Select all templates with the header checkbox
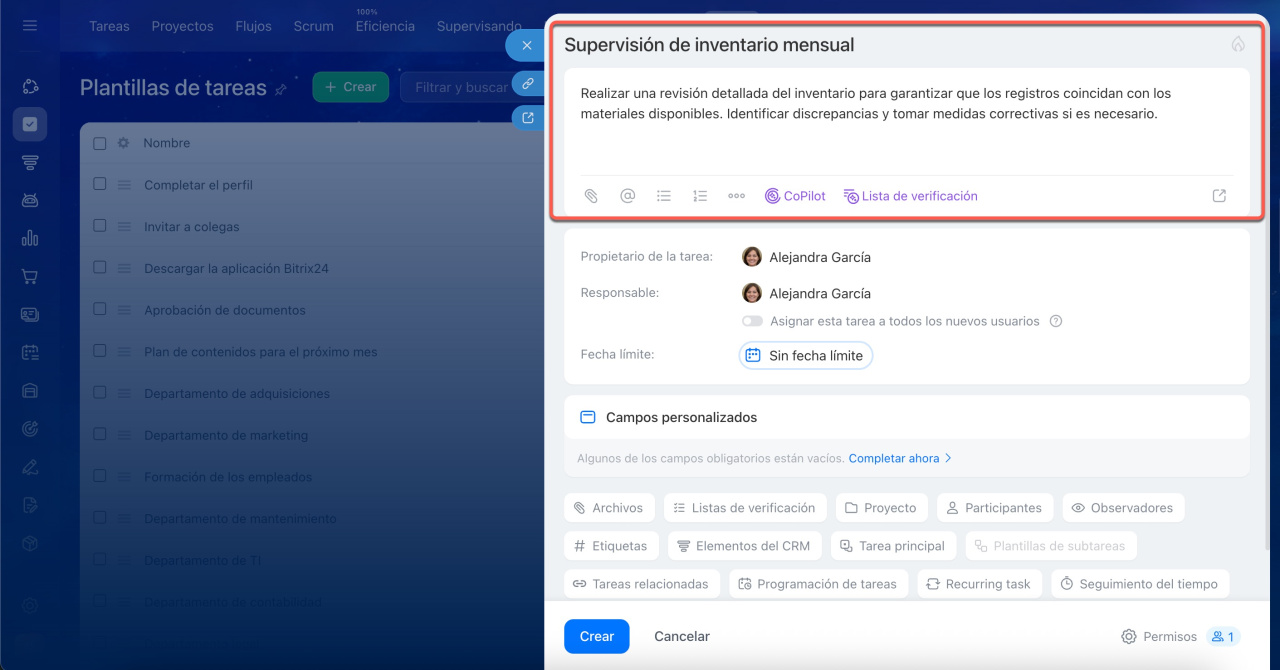This screenshot has height=670, width=1280. tap(100, 143)
